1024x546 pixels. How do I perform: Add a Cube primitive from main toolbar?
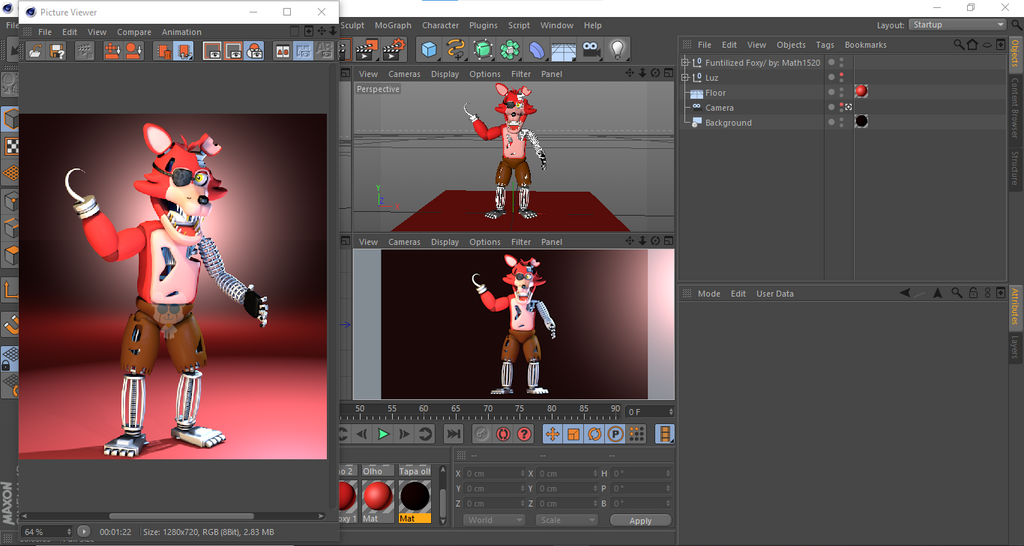pyautogui.click(x=428, y=49)
